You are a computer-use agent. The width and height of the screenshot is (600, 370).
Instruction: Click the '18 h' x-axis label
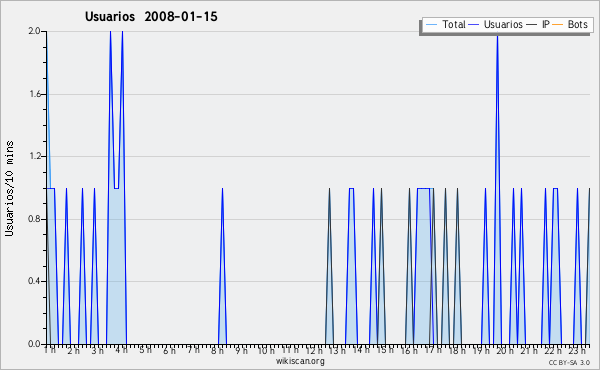pos(457,350)
